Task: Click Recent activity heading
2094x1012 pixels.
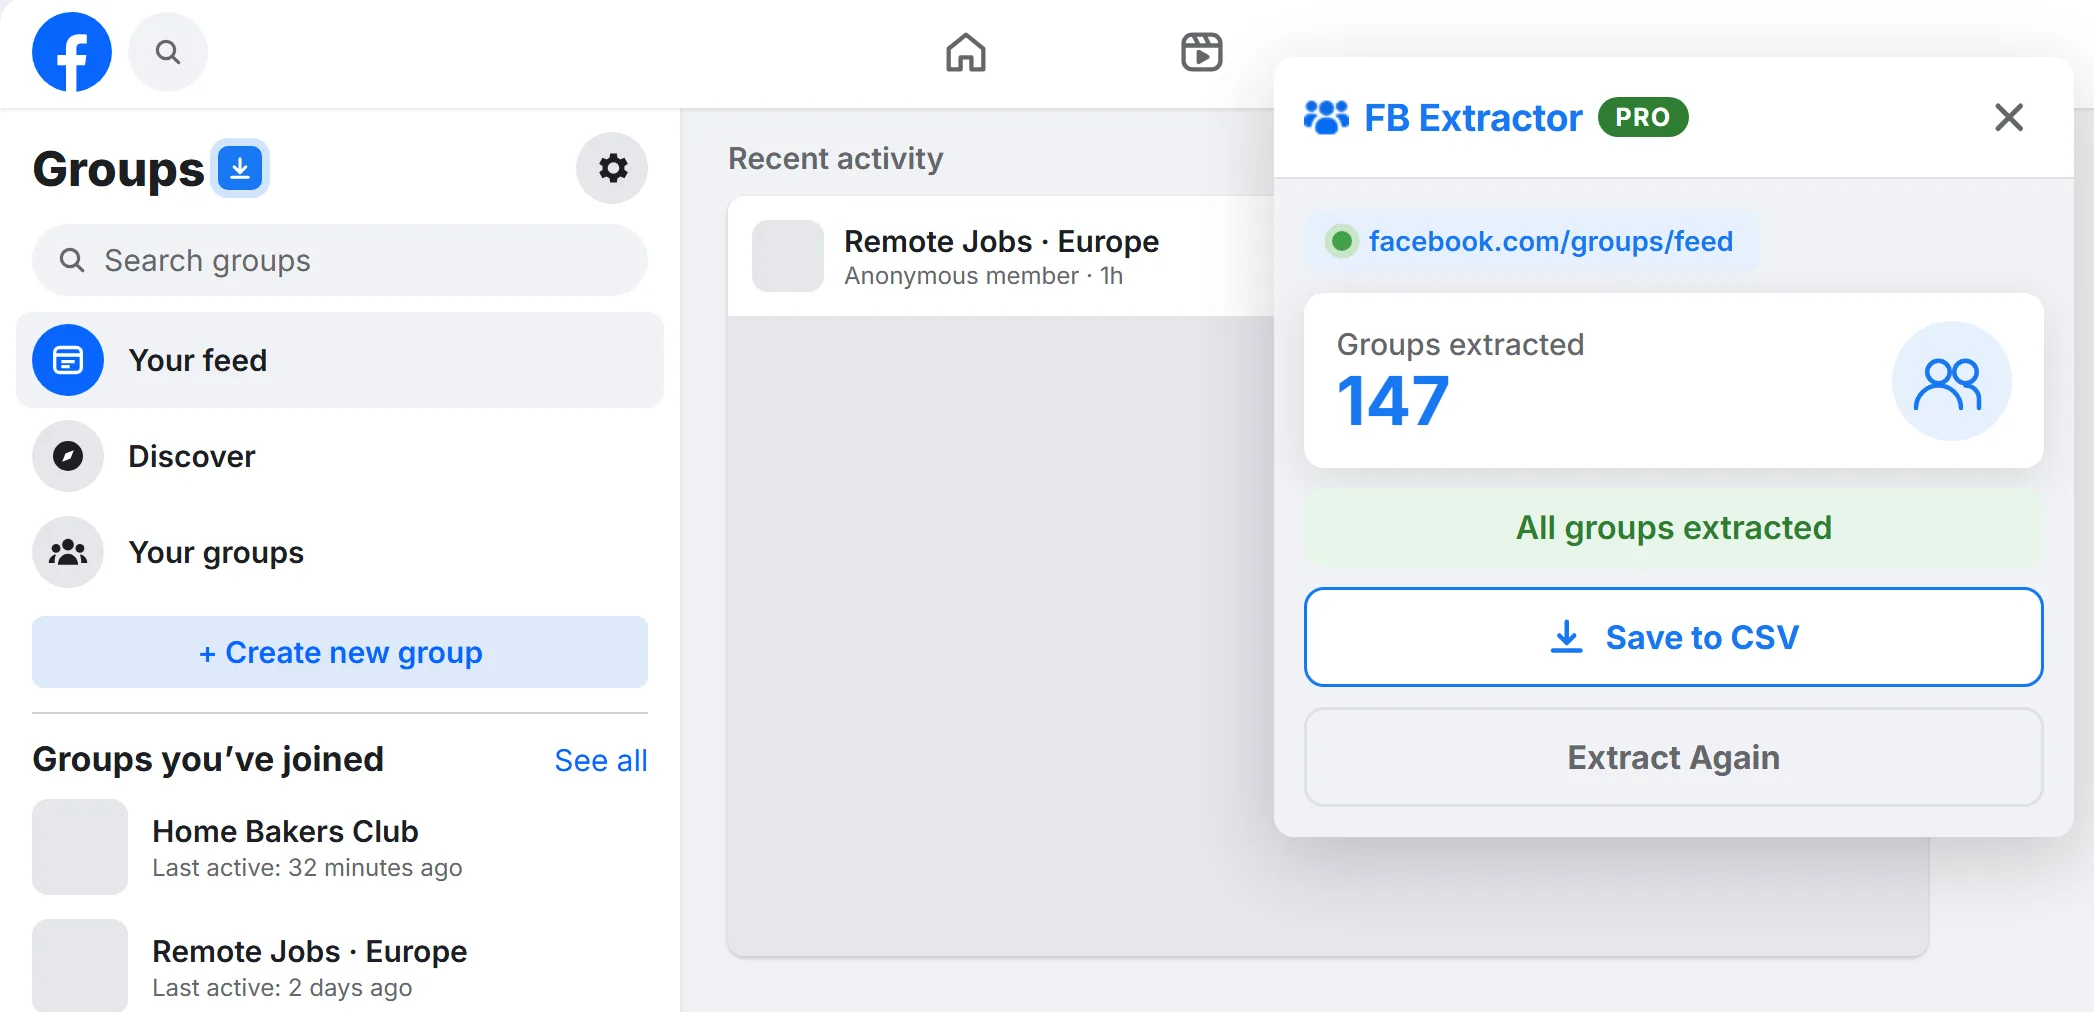Action: [835, 159]
